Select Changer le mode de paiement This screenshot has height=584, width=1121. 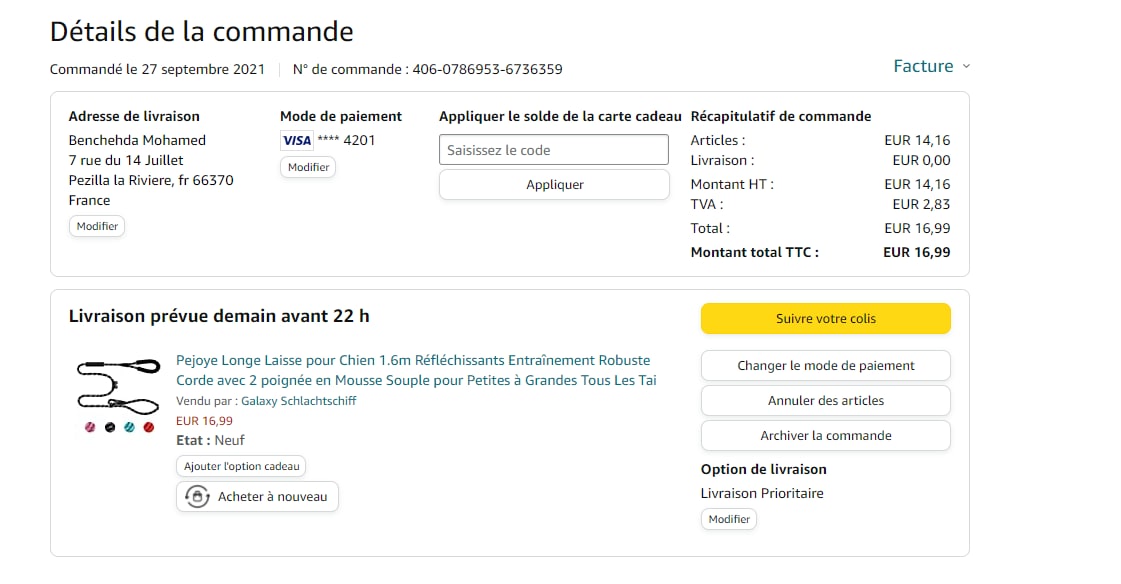click(x=825, y=366)
